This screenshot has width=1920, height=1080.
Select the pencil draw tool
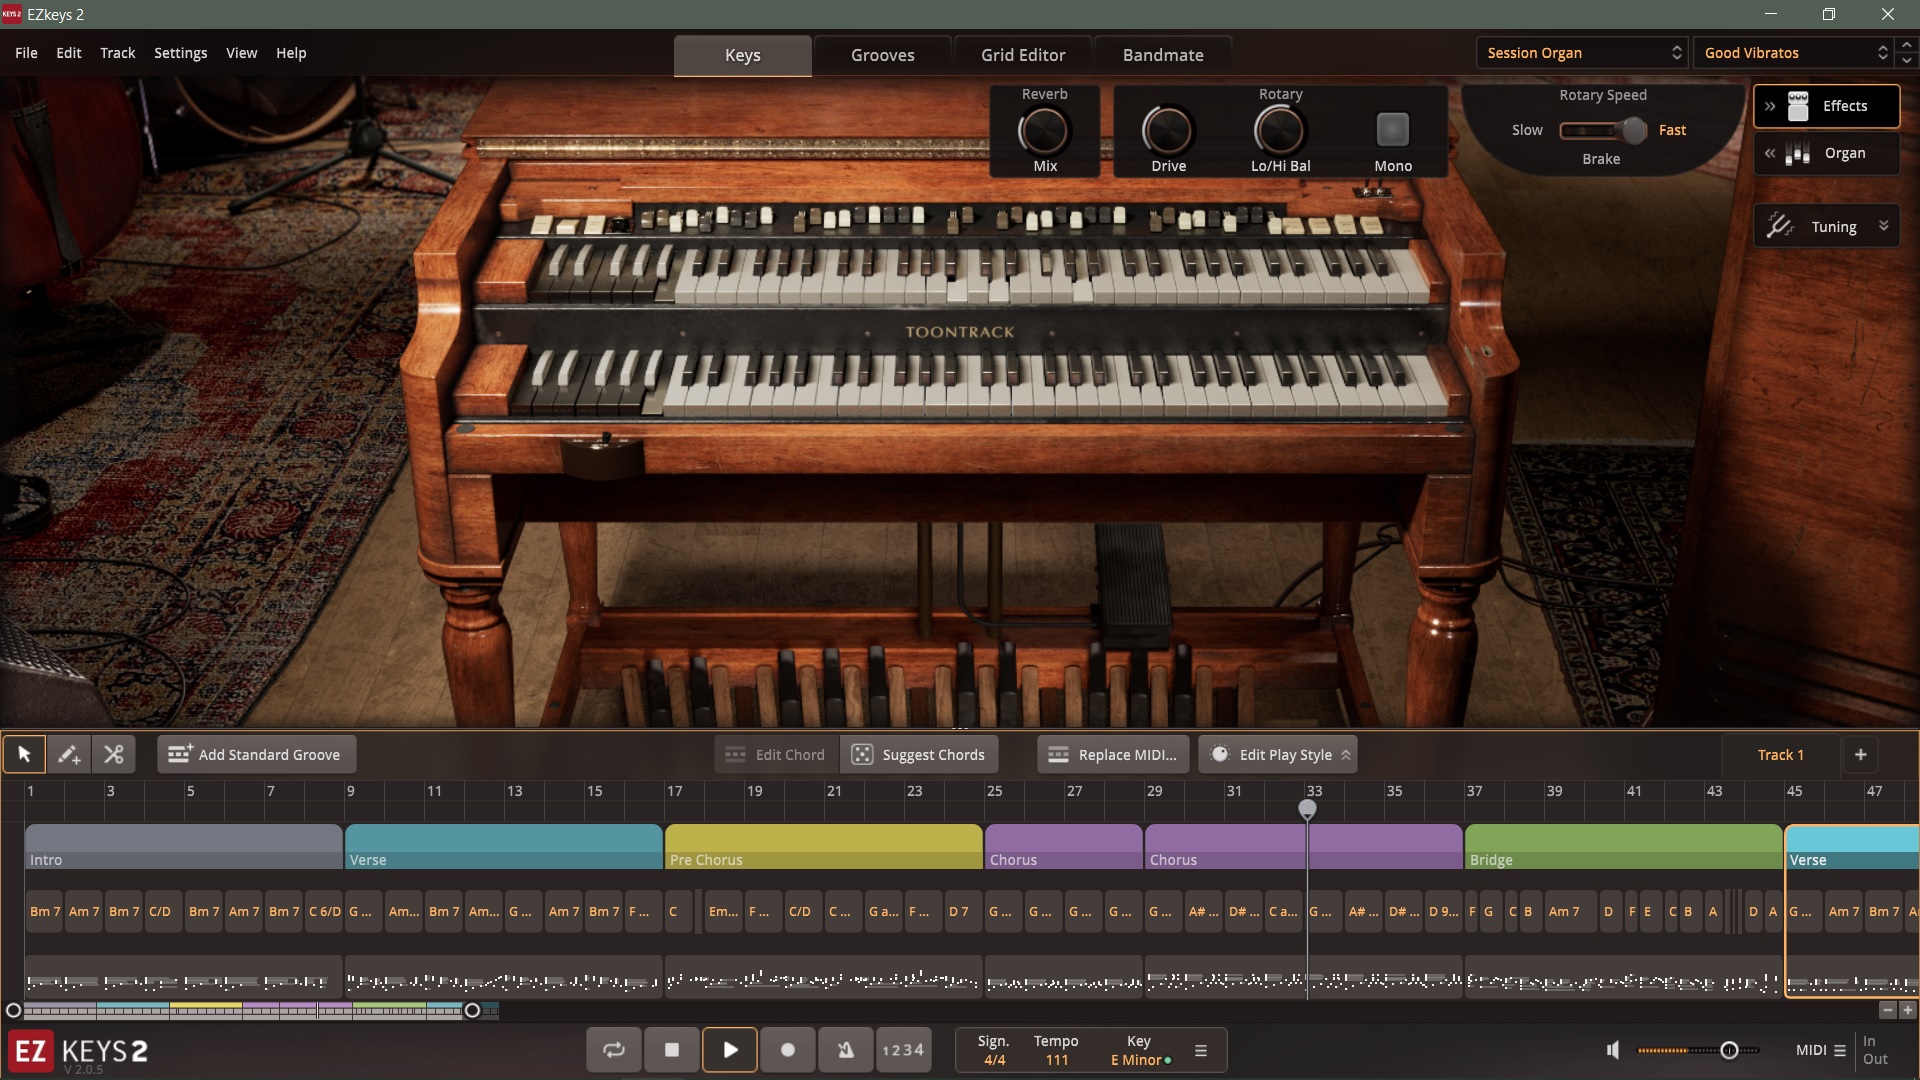[x=69, y=754]
